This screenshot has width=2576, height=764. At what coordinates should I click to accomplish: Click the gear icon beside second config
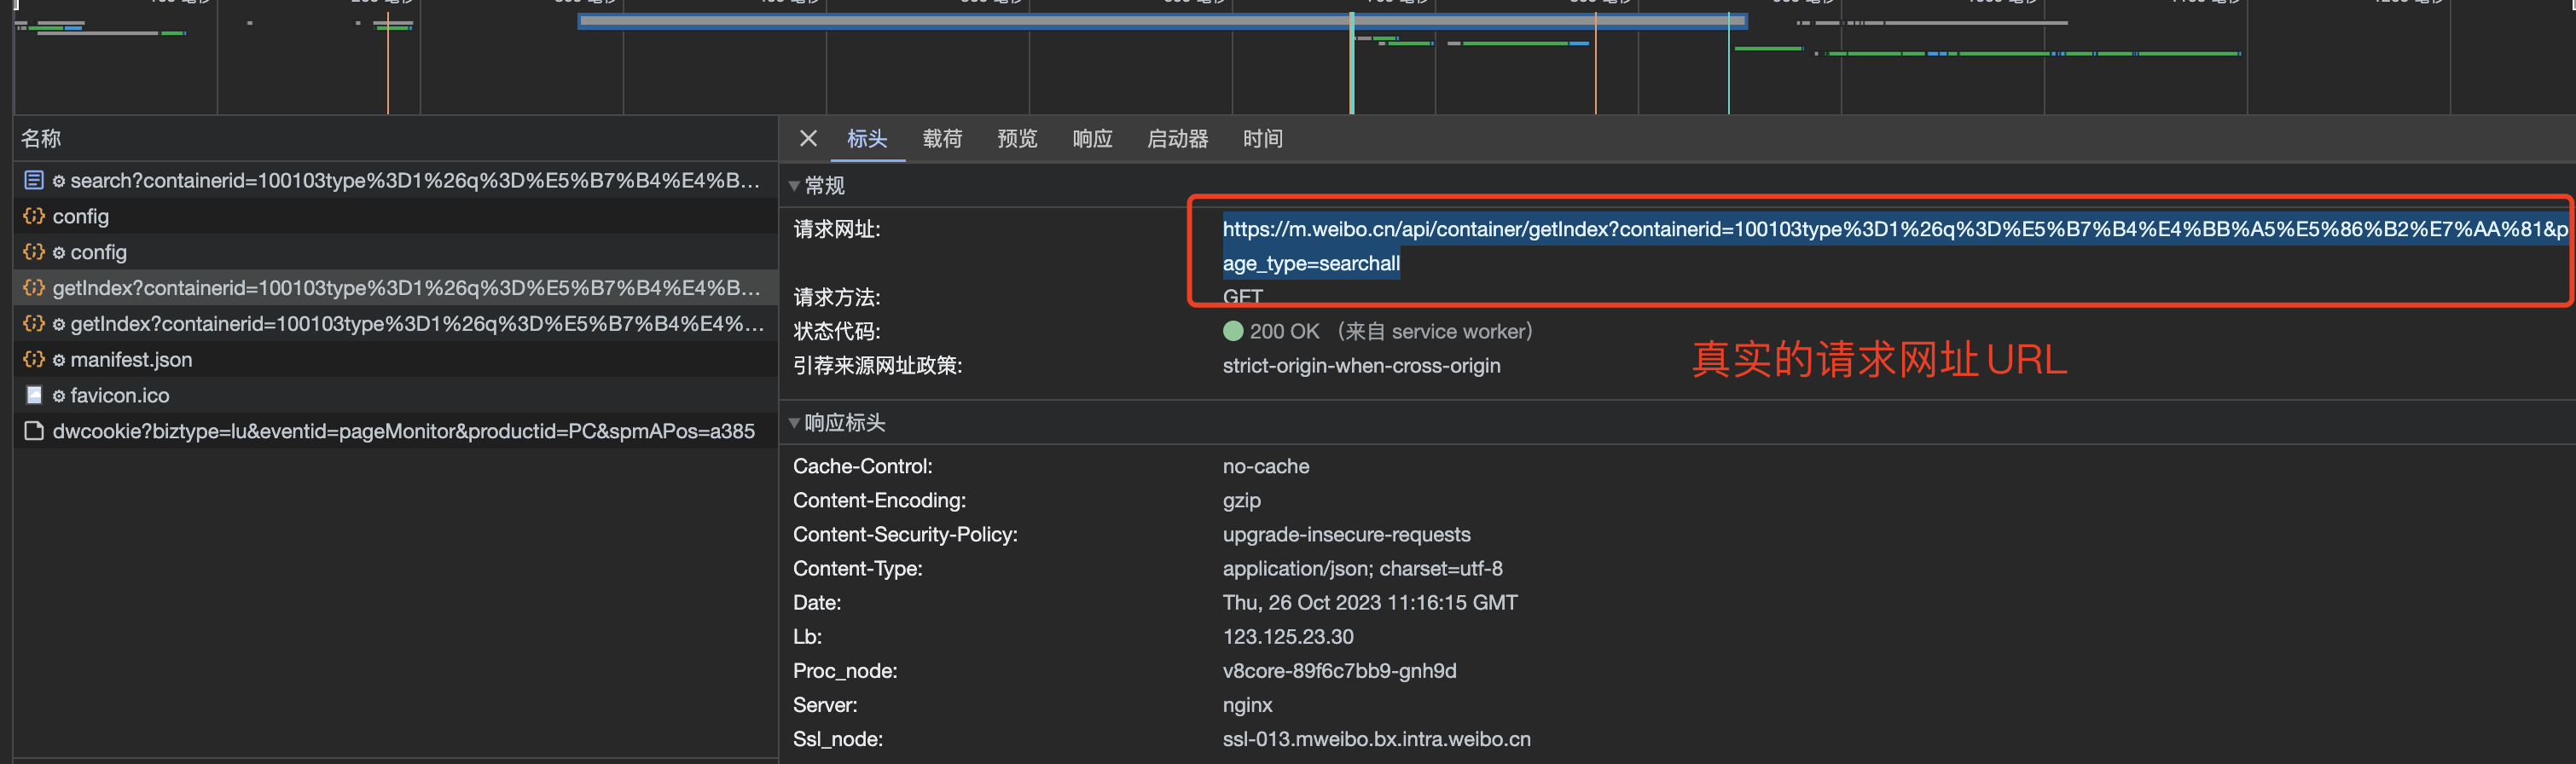[59, 253]
